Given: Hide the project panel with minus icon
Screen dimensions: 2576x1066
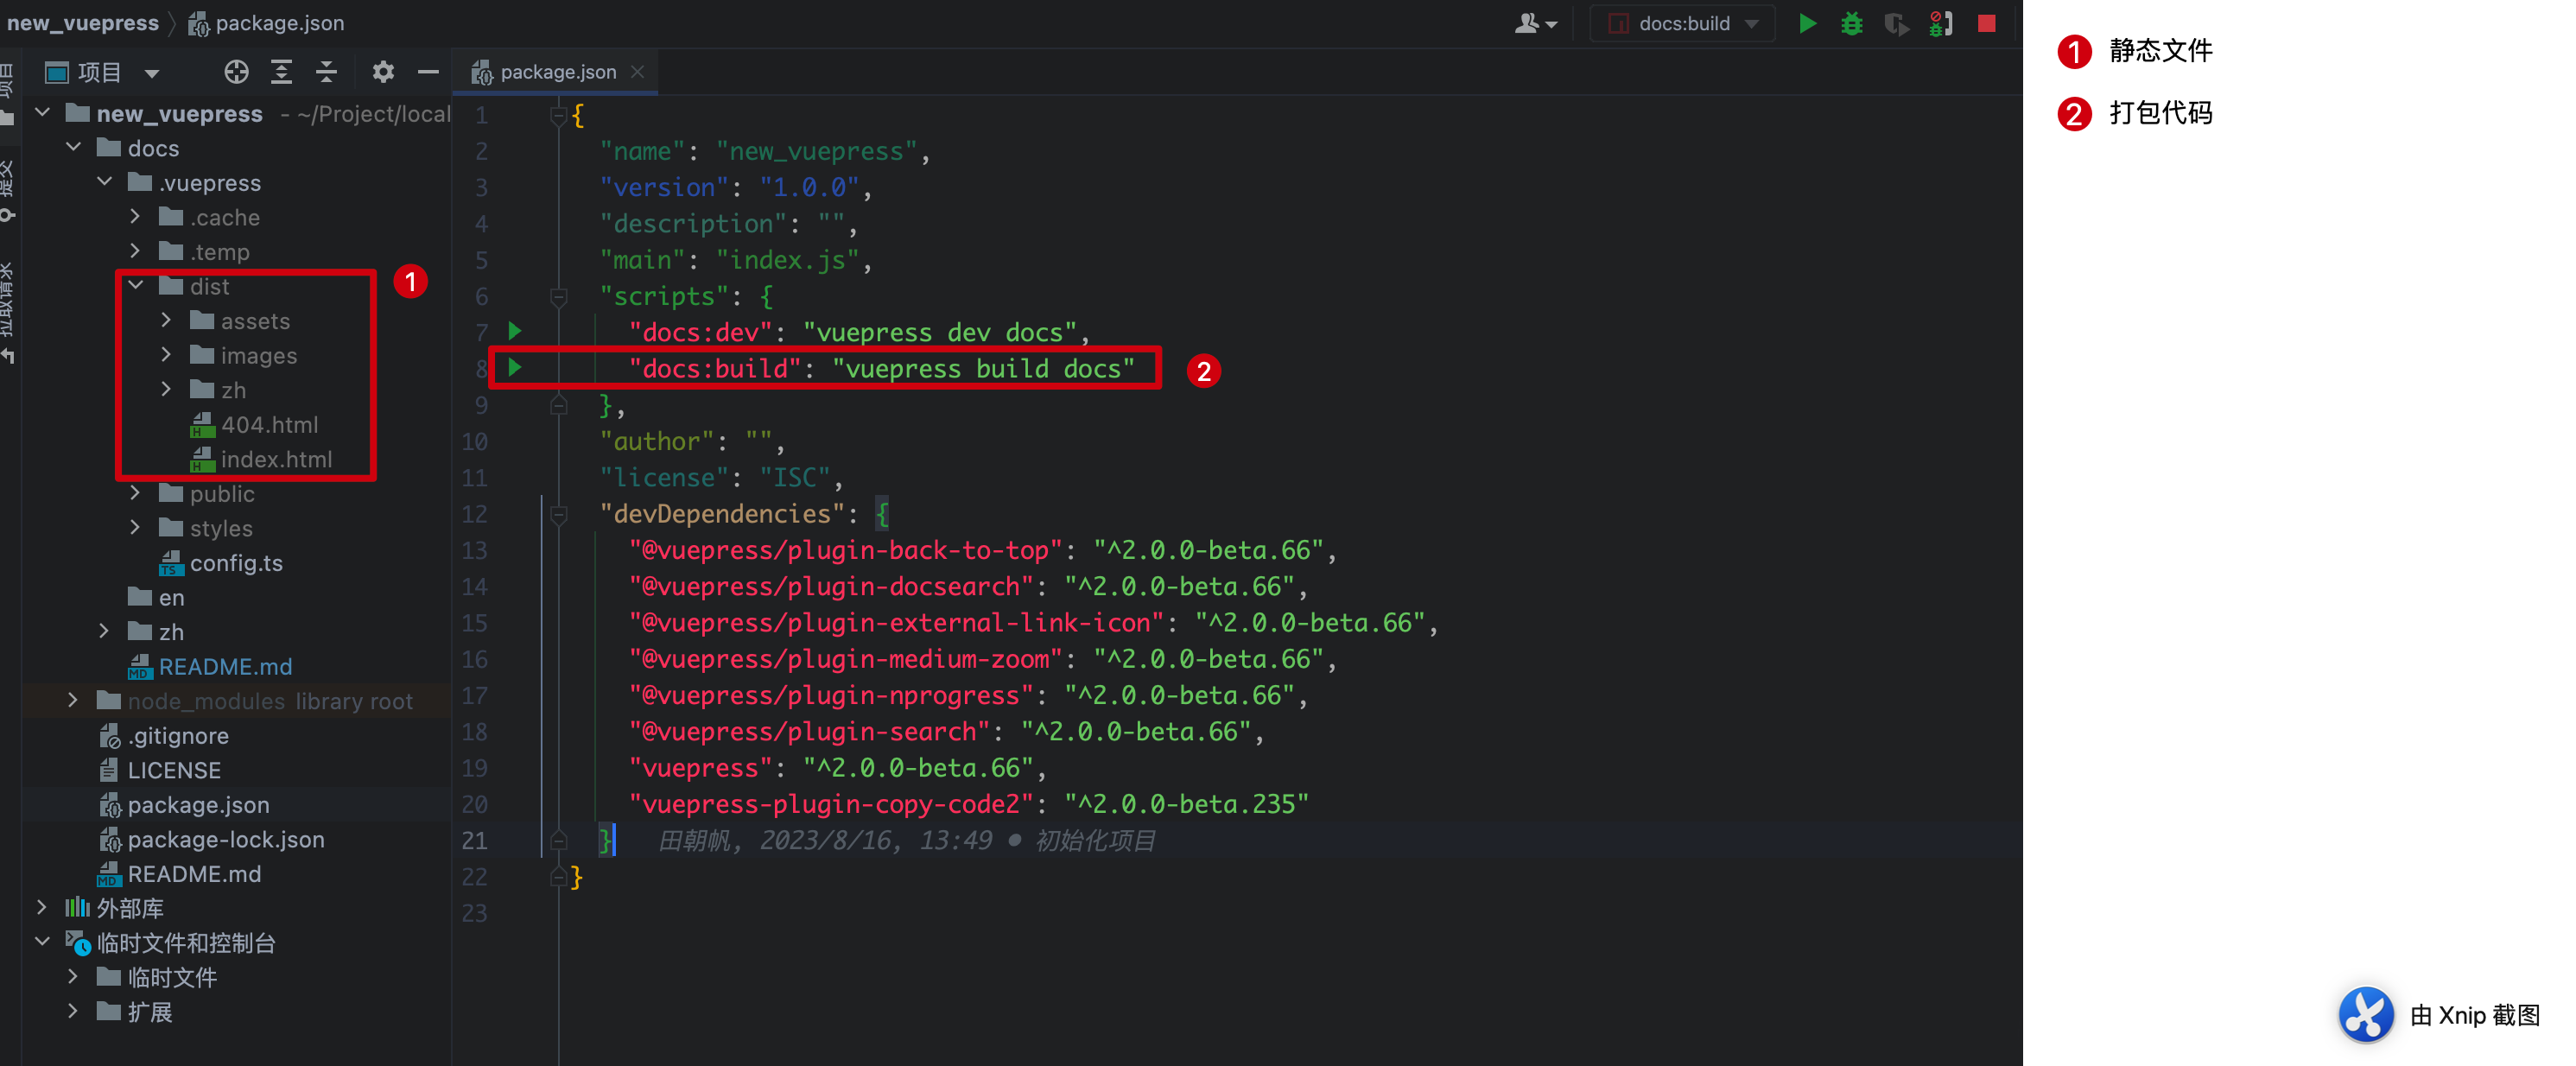Looking at the screenshot, I should (428, 72).
